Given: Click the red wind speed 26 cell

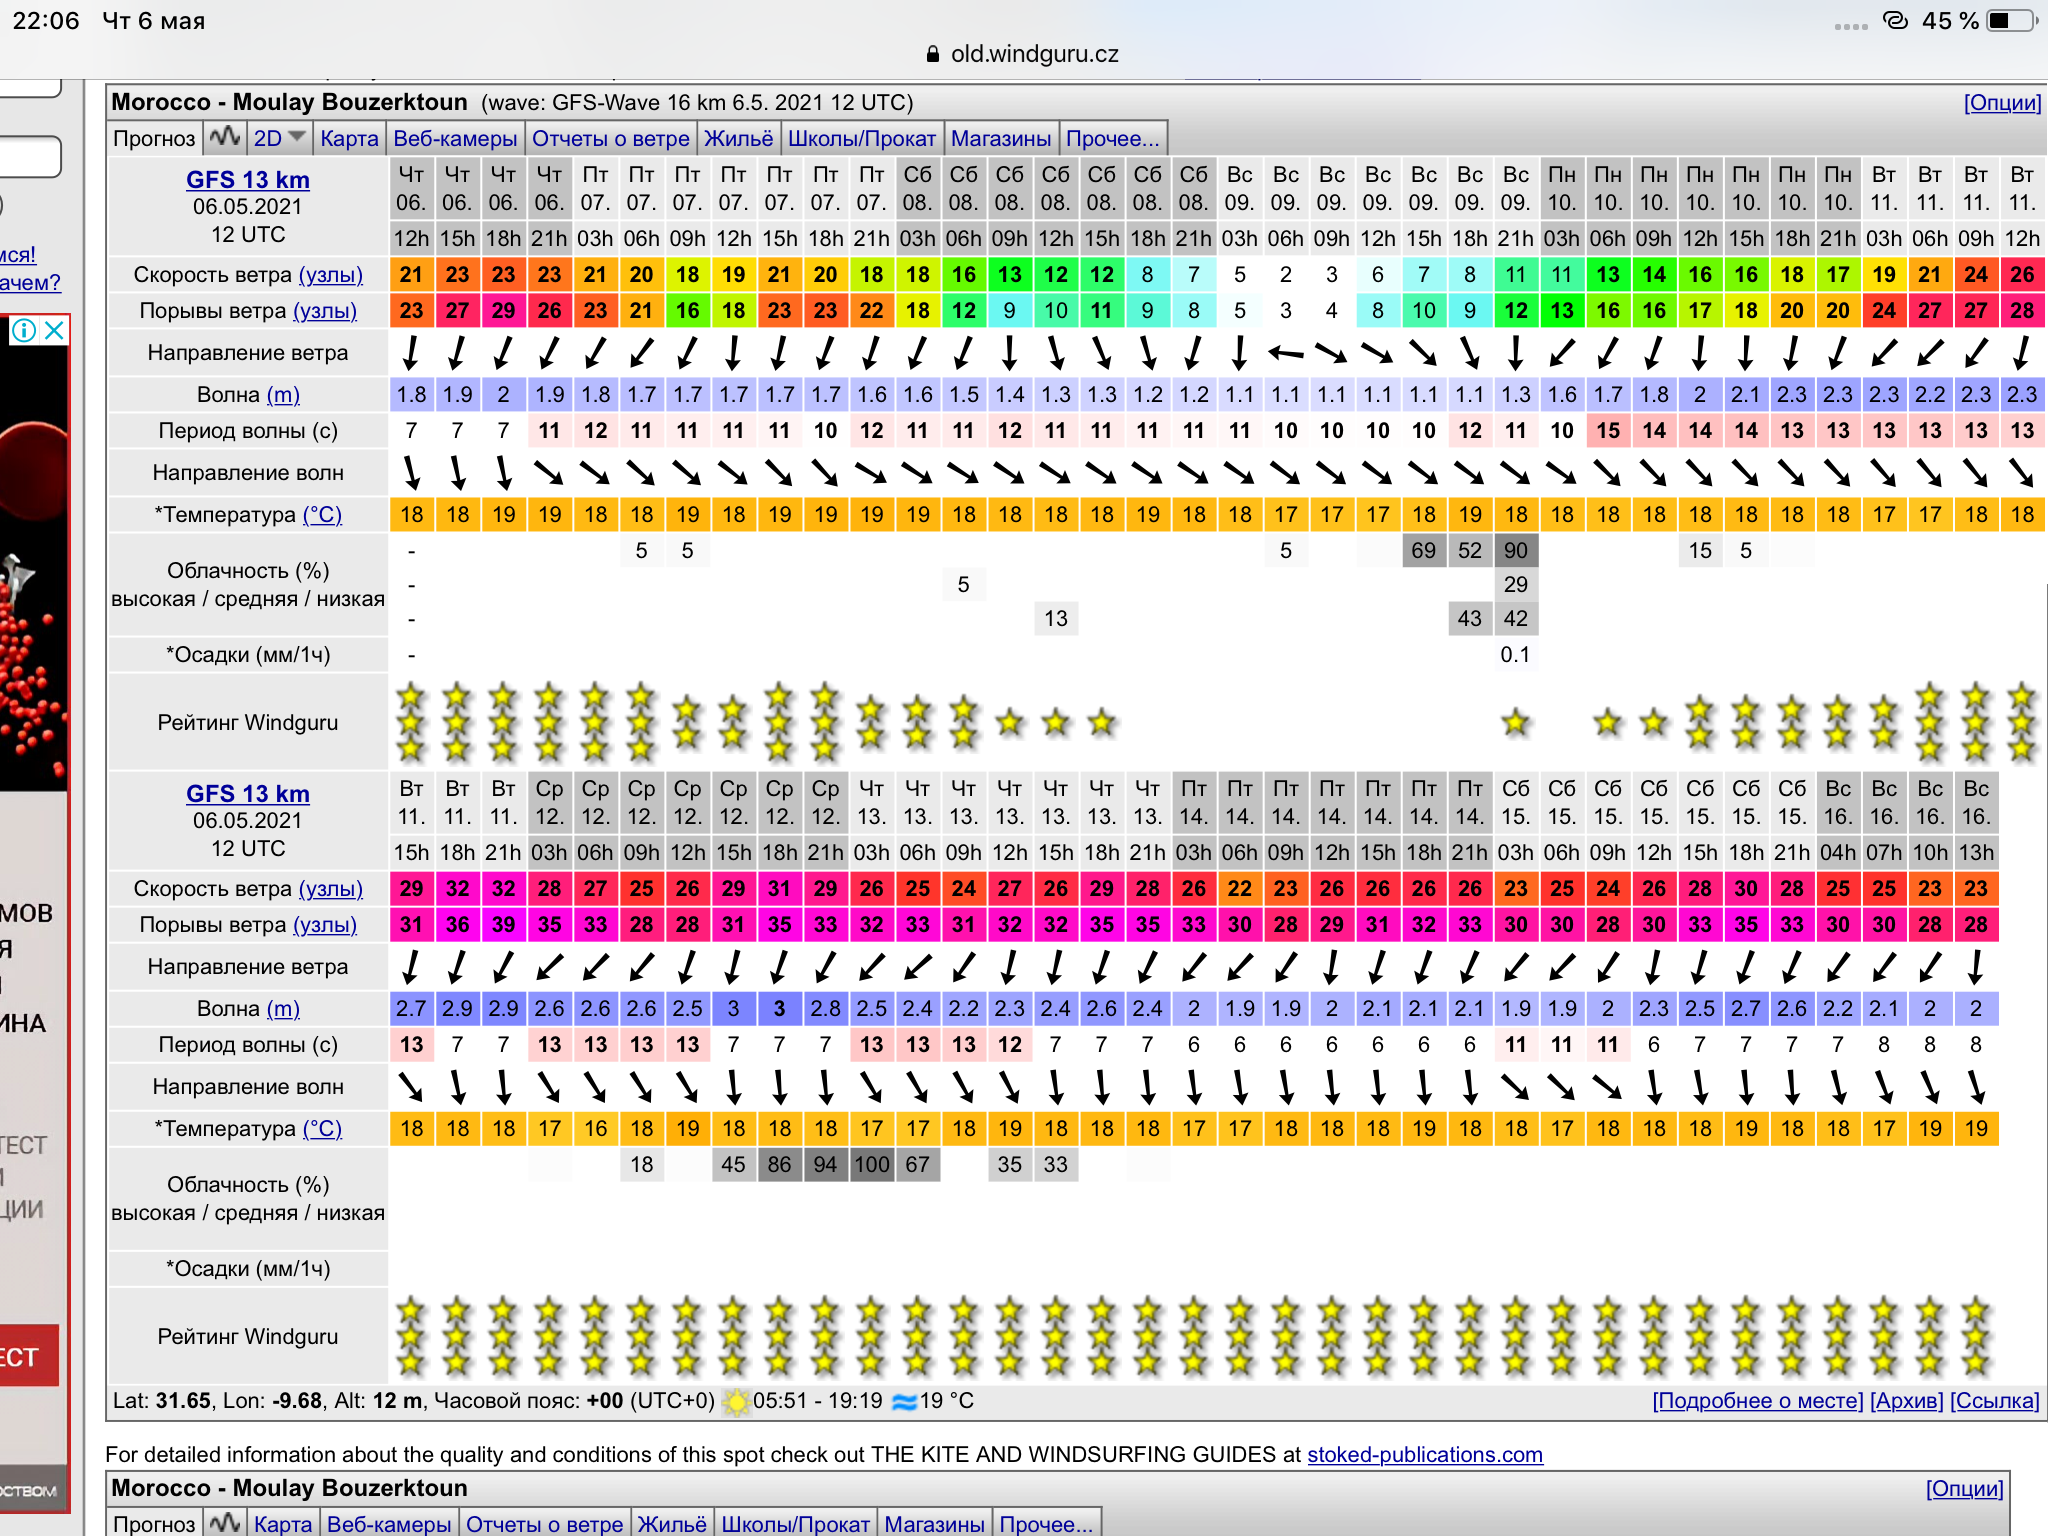Looking at the screenshot, I should pos(2022,274).
